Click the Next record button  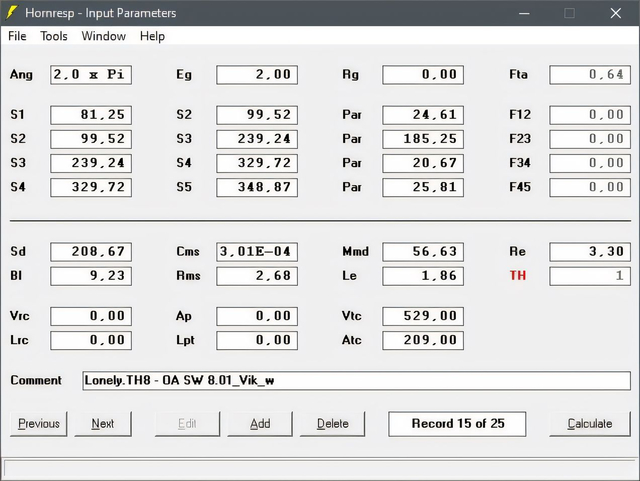[103, 424]
